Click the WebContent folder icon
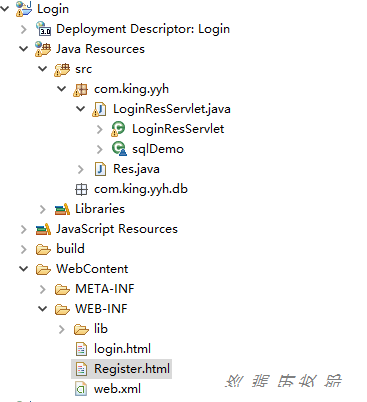The image size is (367, 402). click(x=43, y=269)
